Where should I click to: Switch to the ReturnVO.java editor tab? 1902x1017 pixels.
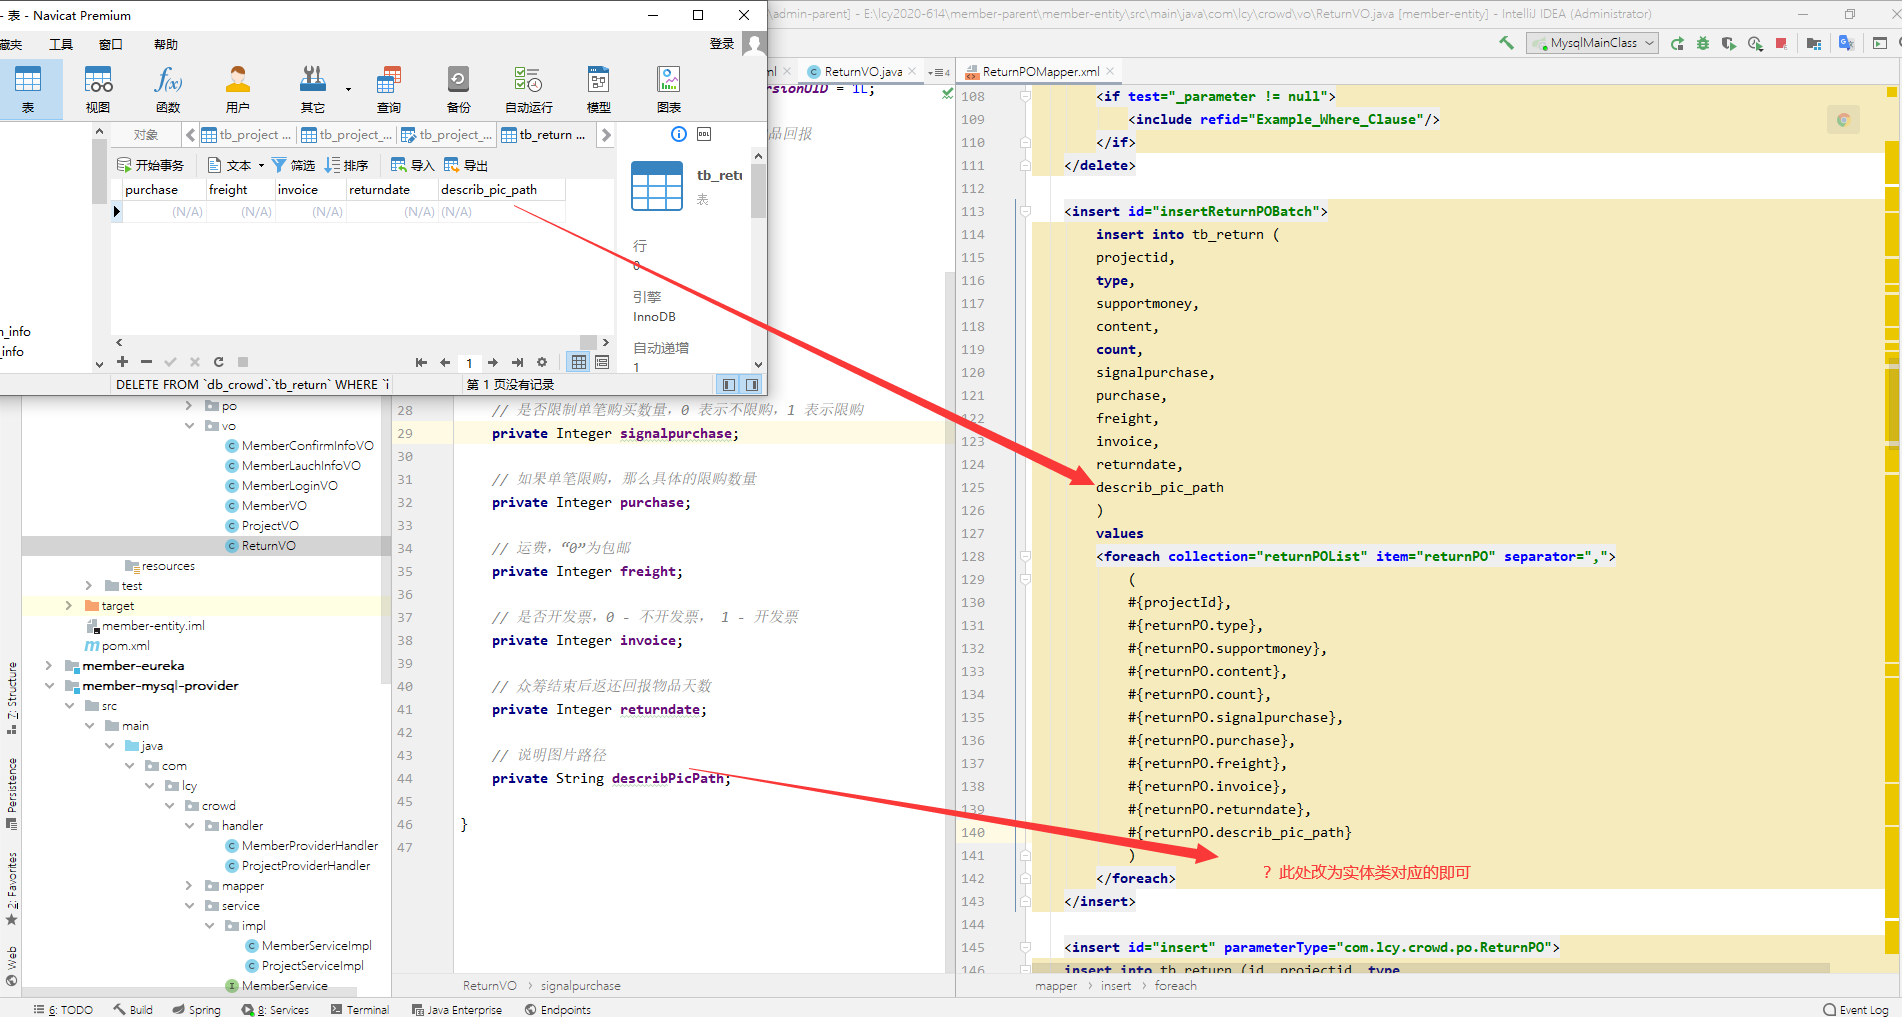863,72
